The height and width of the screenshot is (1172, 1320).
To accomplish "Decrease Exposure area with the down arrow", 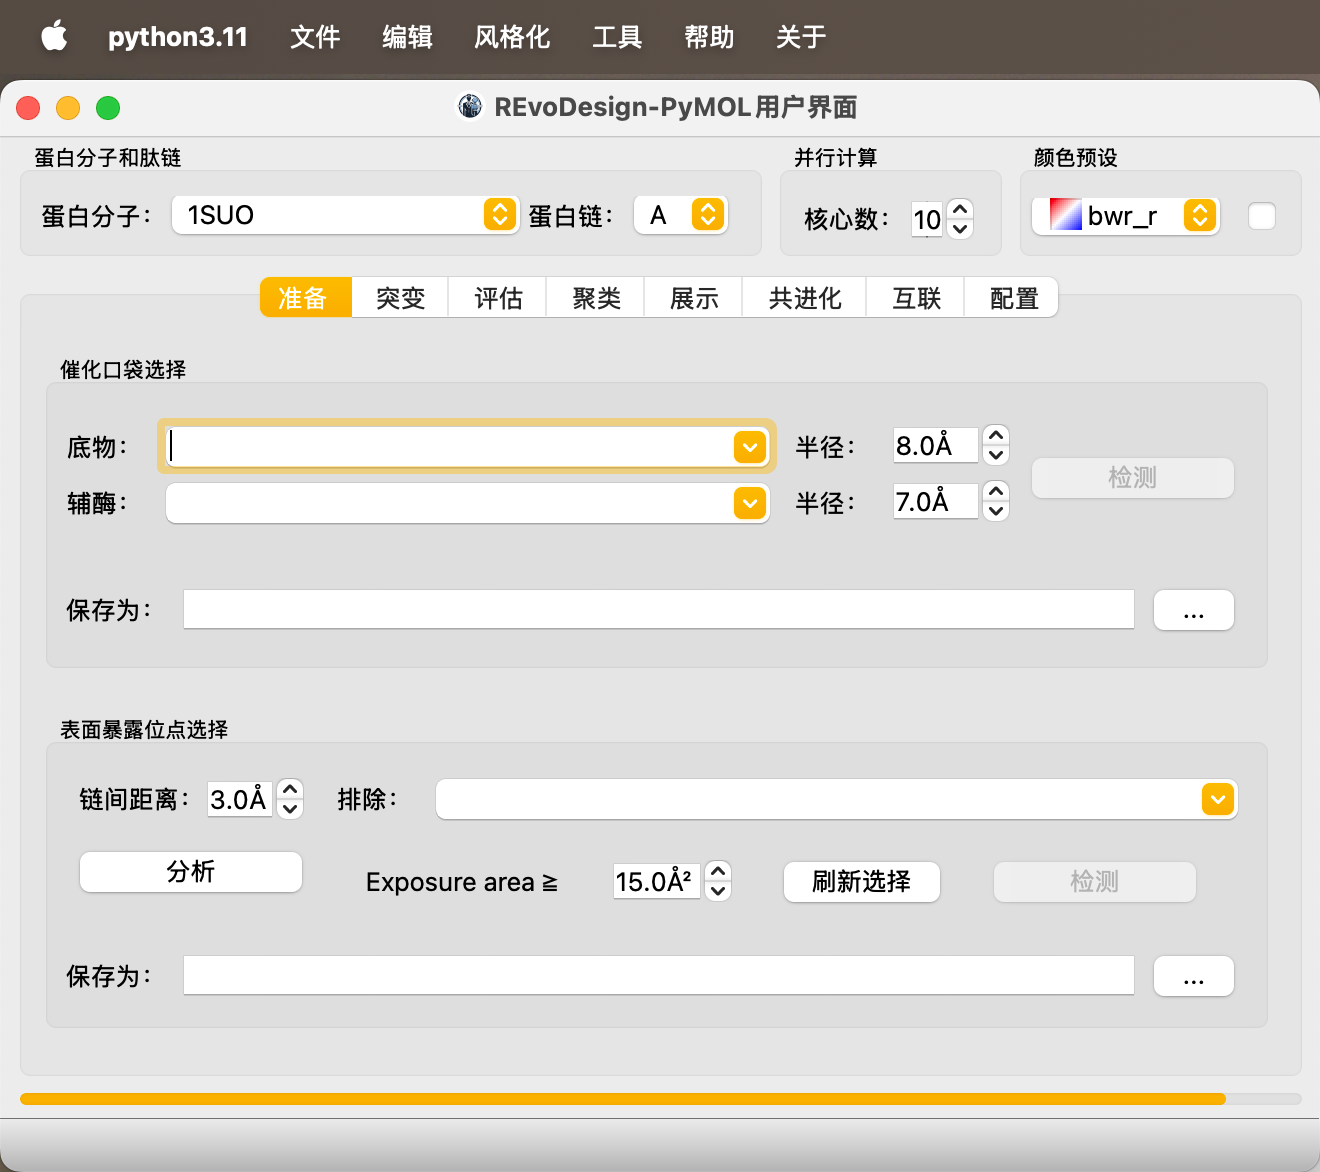I will tap(718, 891).
